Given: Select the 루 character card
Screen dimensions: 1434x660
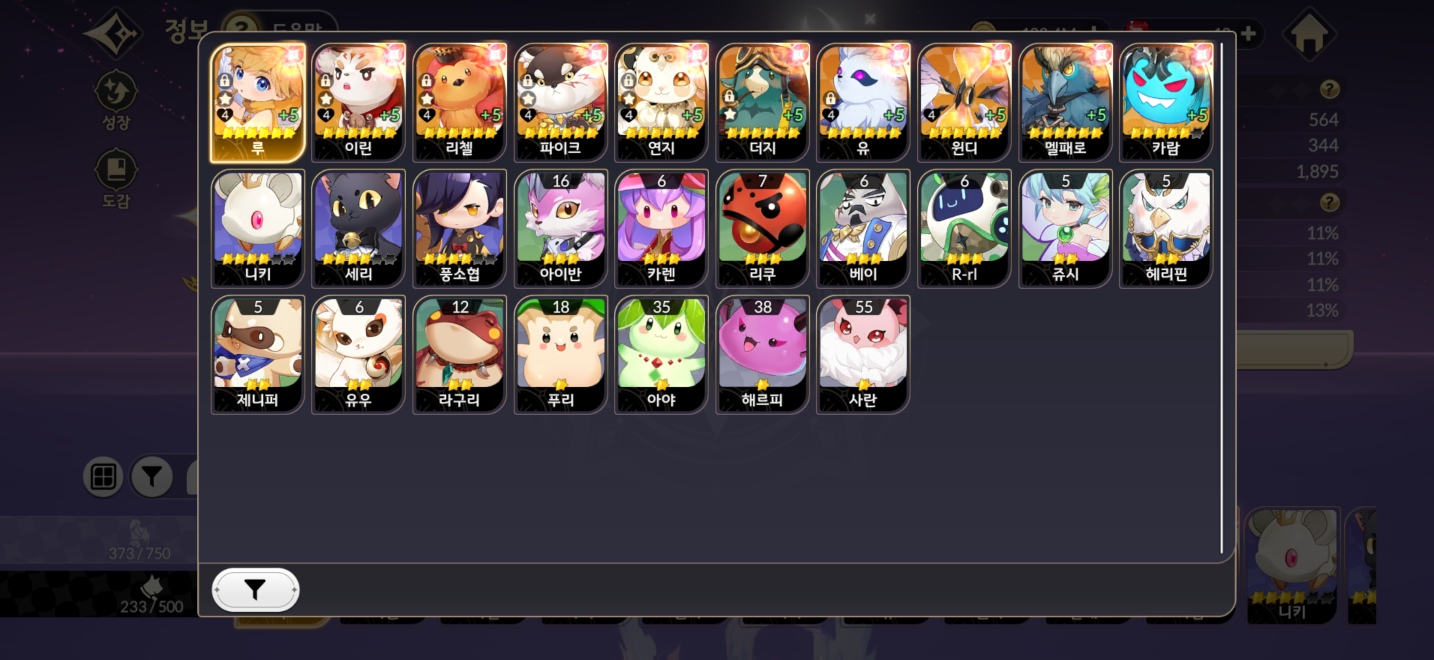Looking at the screenshot, I should (258, 103).
